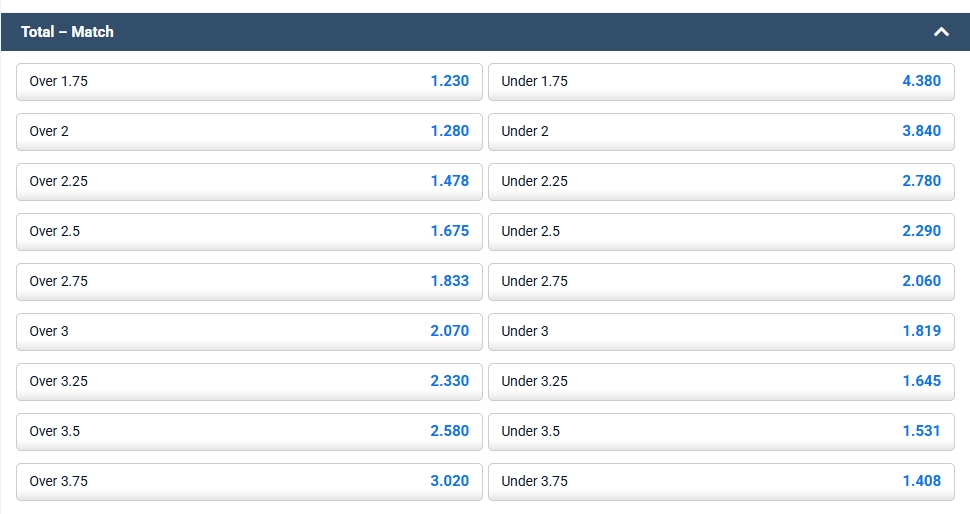Image resolution: width=970 pixels, height=514 pixels.
Task: Choose Under 2.5 at odds 2.290
Action: 721,231
